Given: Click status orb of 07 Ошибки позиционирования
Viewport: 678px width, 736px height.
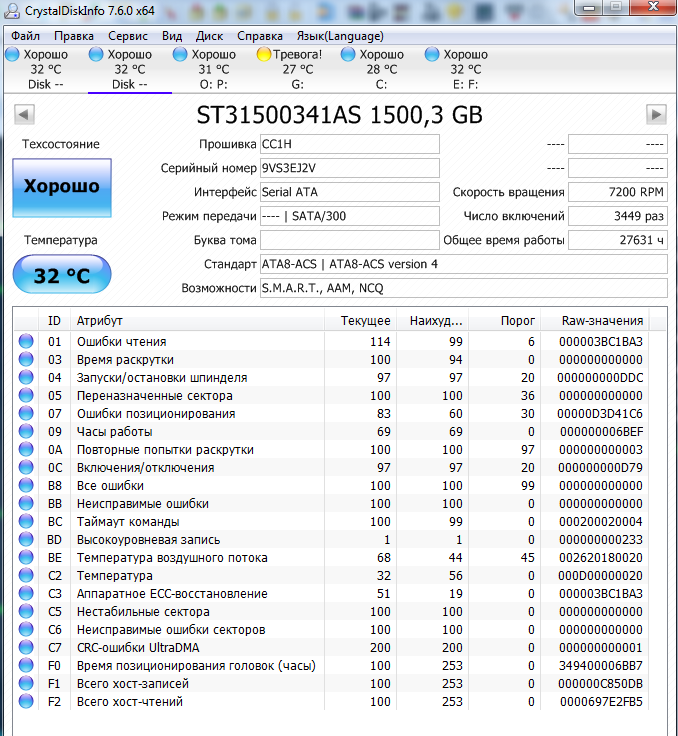Looking at the screenshot, I should click(26, 413).
